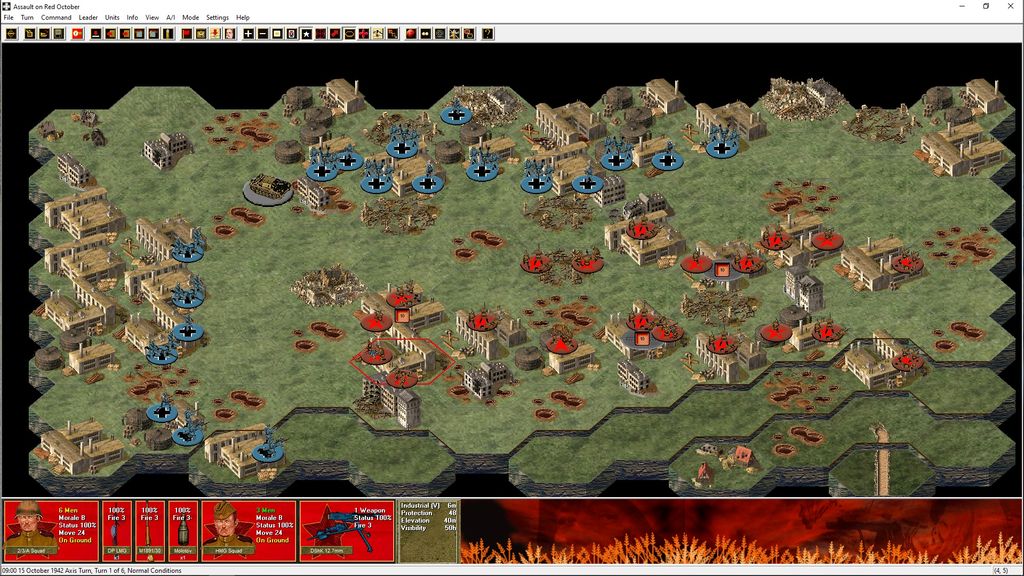Open the A/I menu

click(x=170, y=18)
